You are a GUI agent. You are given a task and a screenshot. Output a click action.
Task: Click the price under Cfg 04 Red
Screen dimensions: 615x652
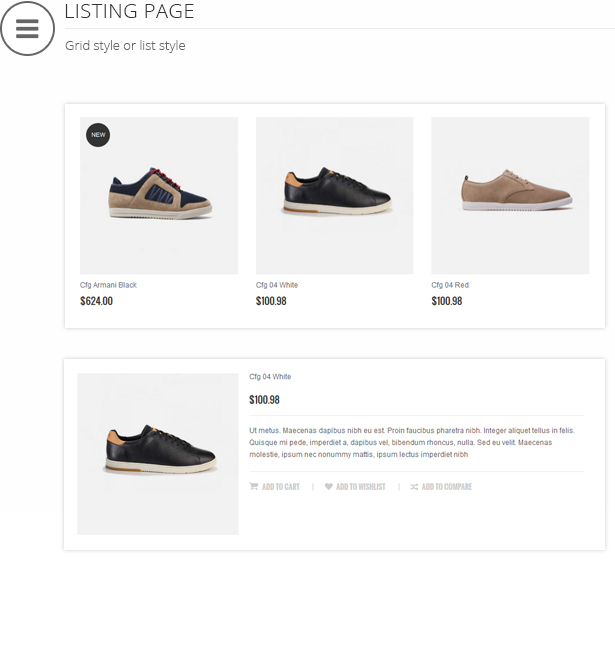click(x=447, y=301)
